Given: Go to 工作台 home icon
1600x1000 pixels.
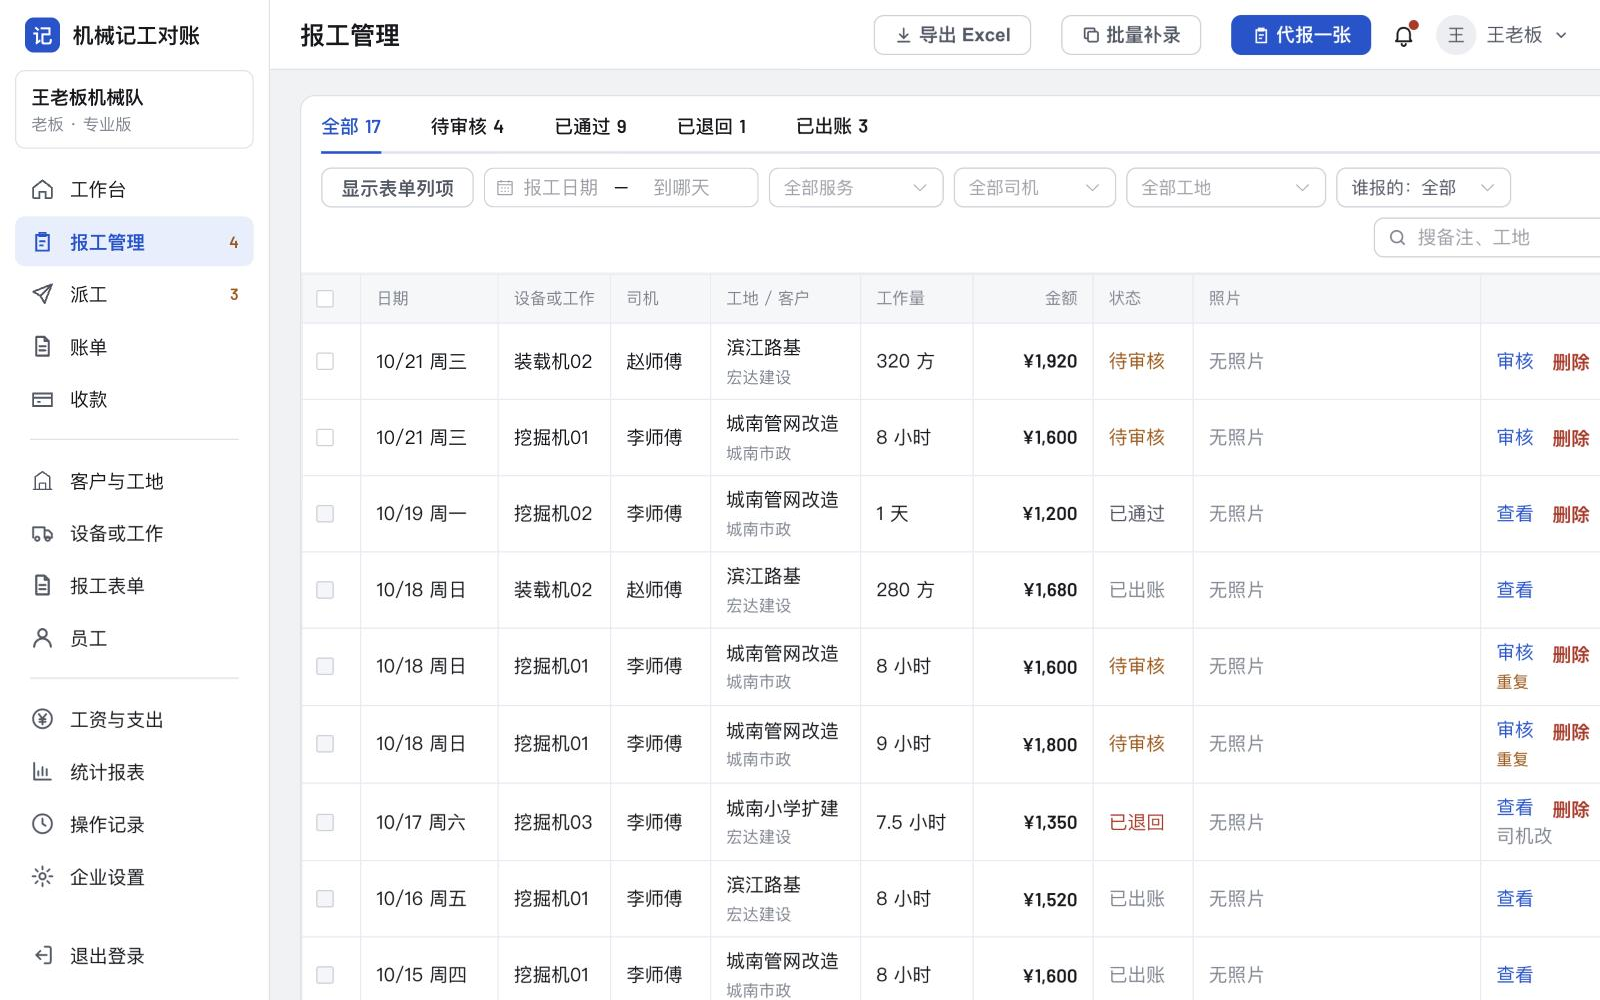Looking at the screenshot, I should click(x=42, y=189).
